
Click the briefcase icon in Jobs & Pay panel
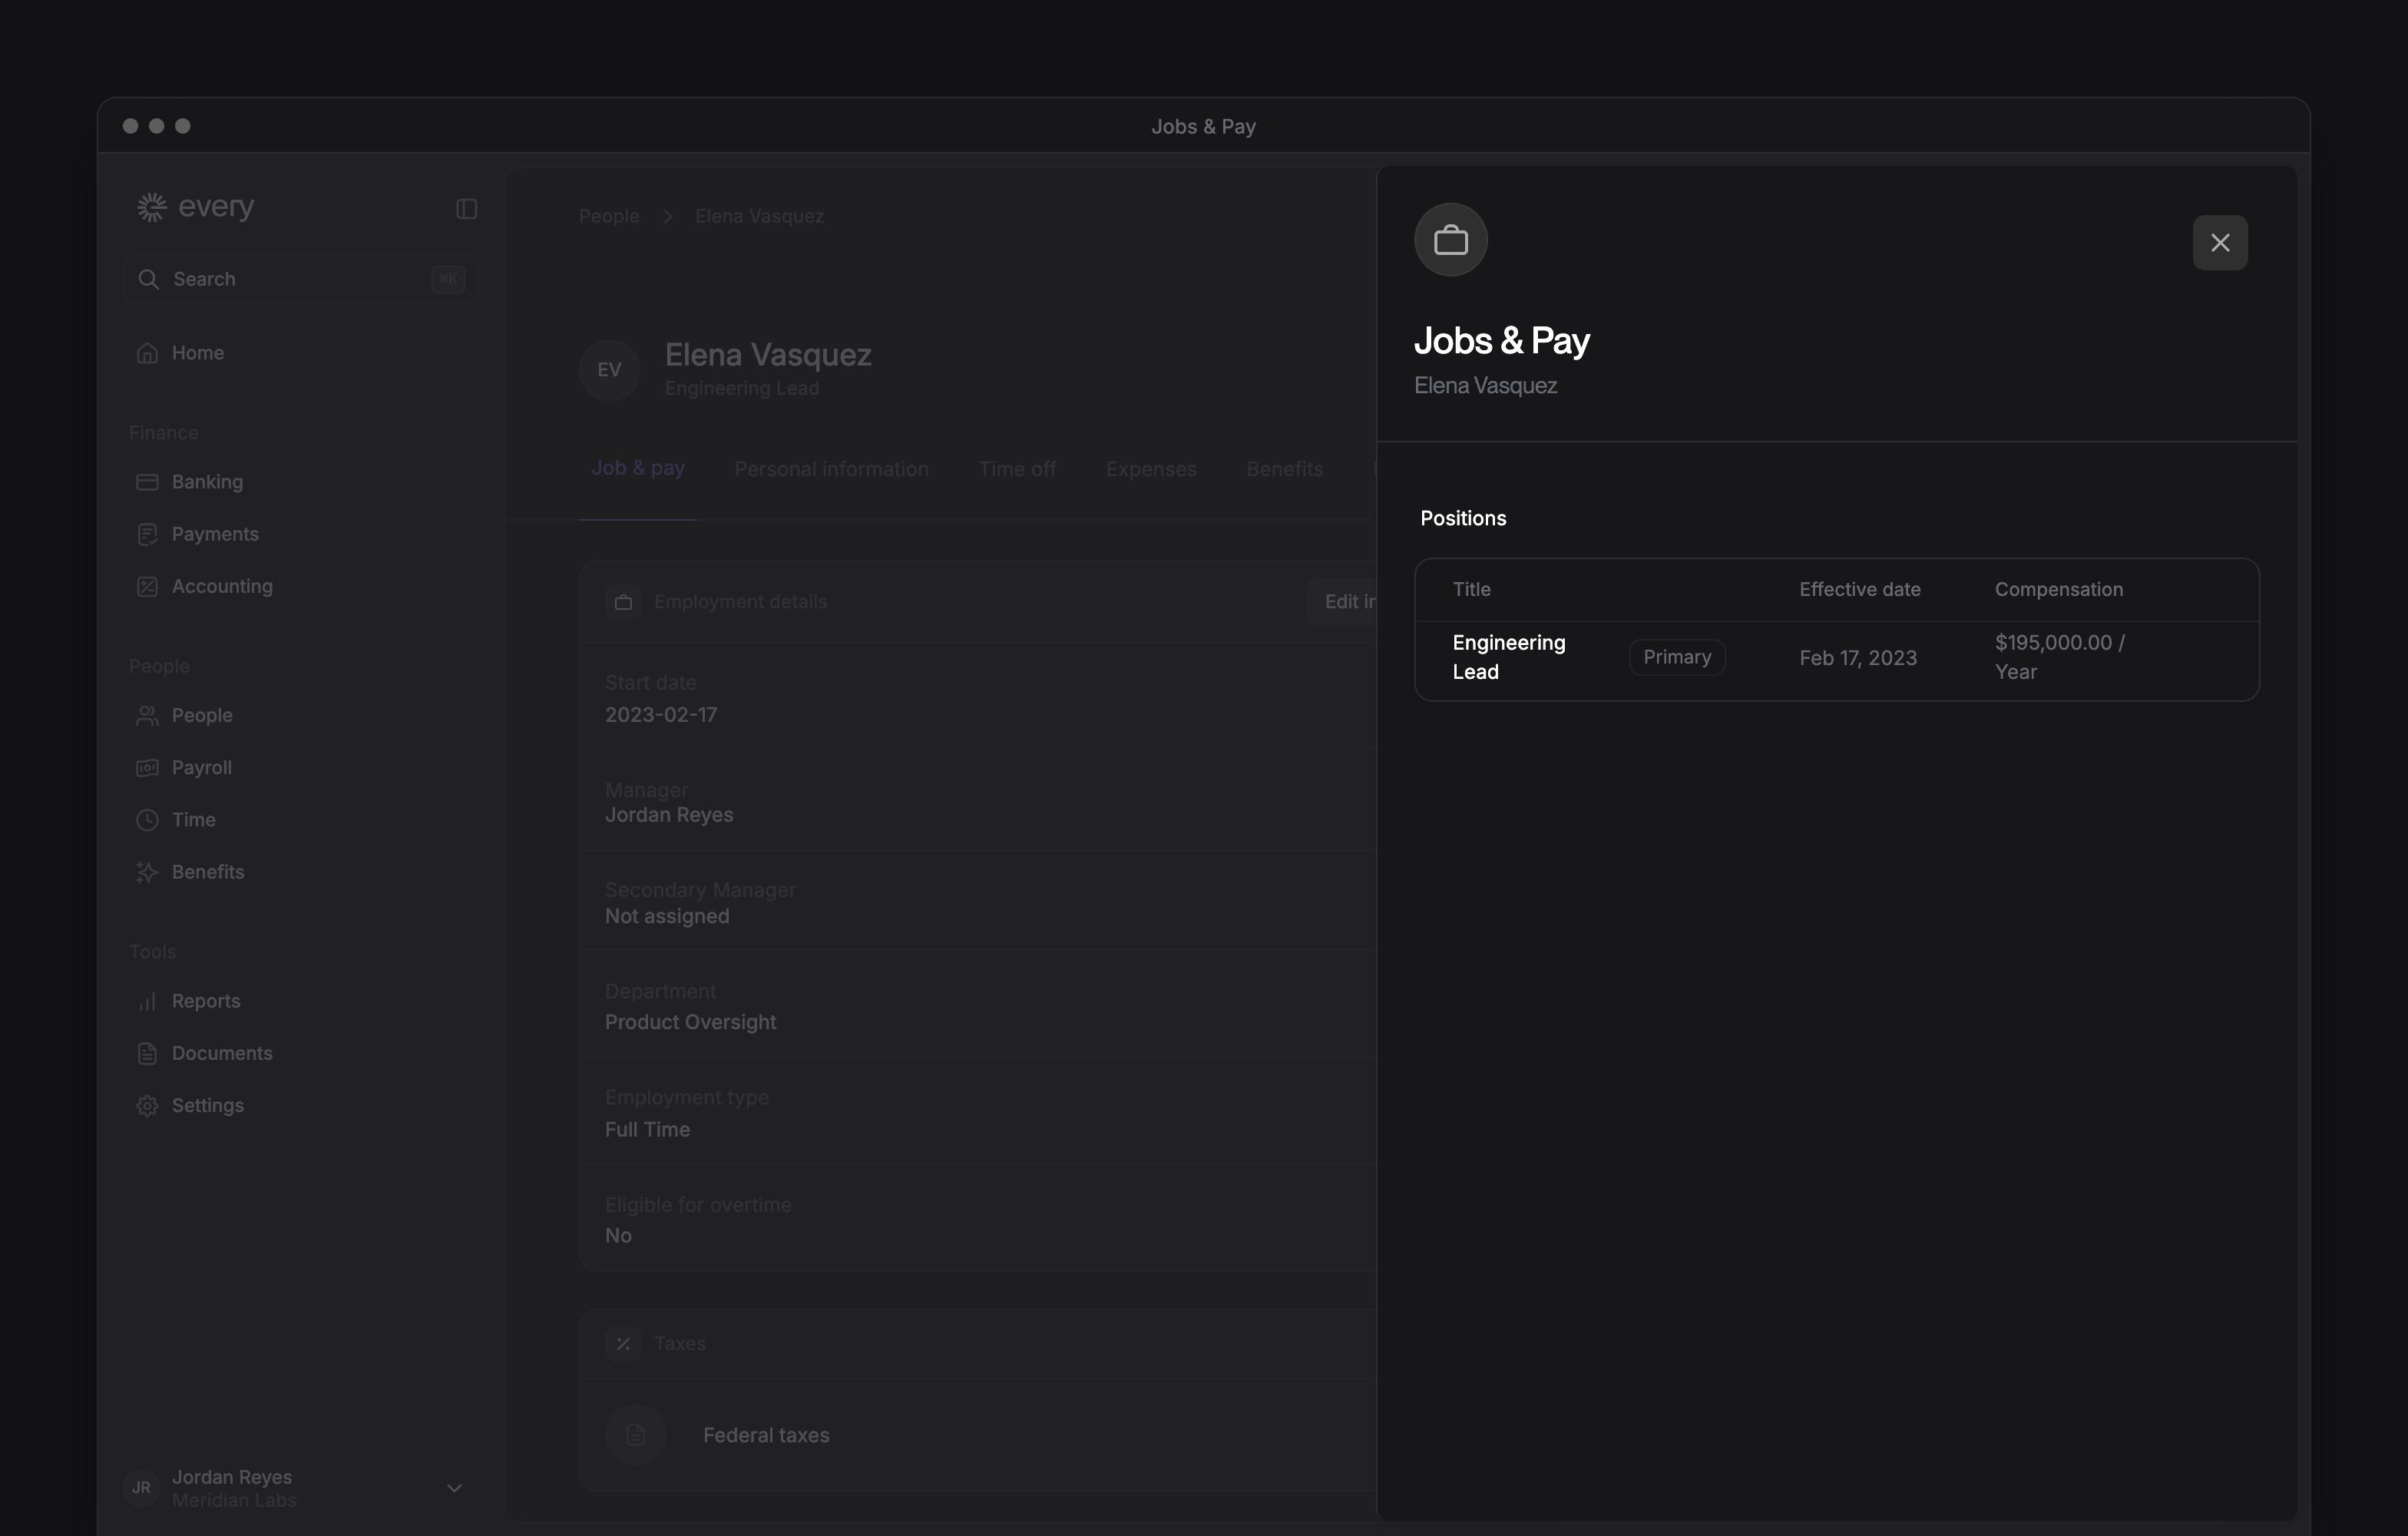pos(1450,240)
